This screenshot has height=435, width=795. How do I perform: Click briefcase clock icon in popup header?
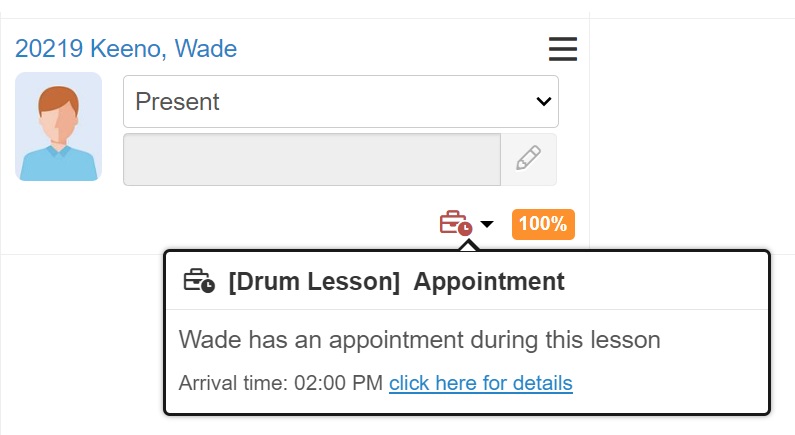click(x=199, y=281)
